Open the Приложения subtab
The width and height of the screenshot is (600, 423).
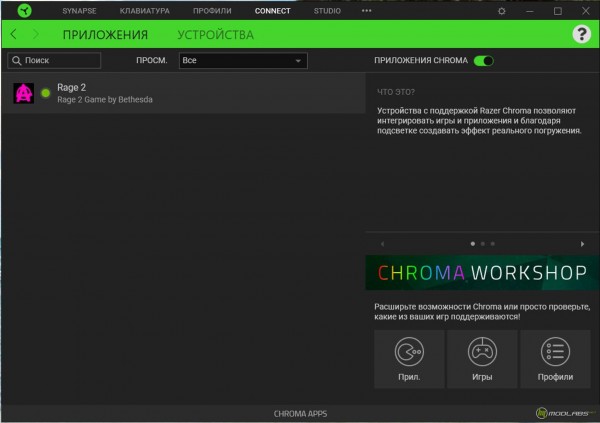pos(105,35)
